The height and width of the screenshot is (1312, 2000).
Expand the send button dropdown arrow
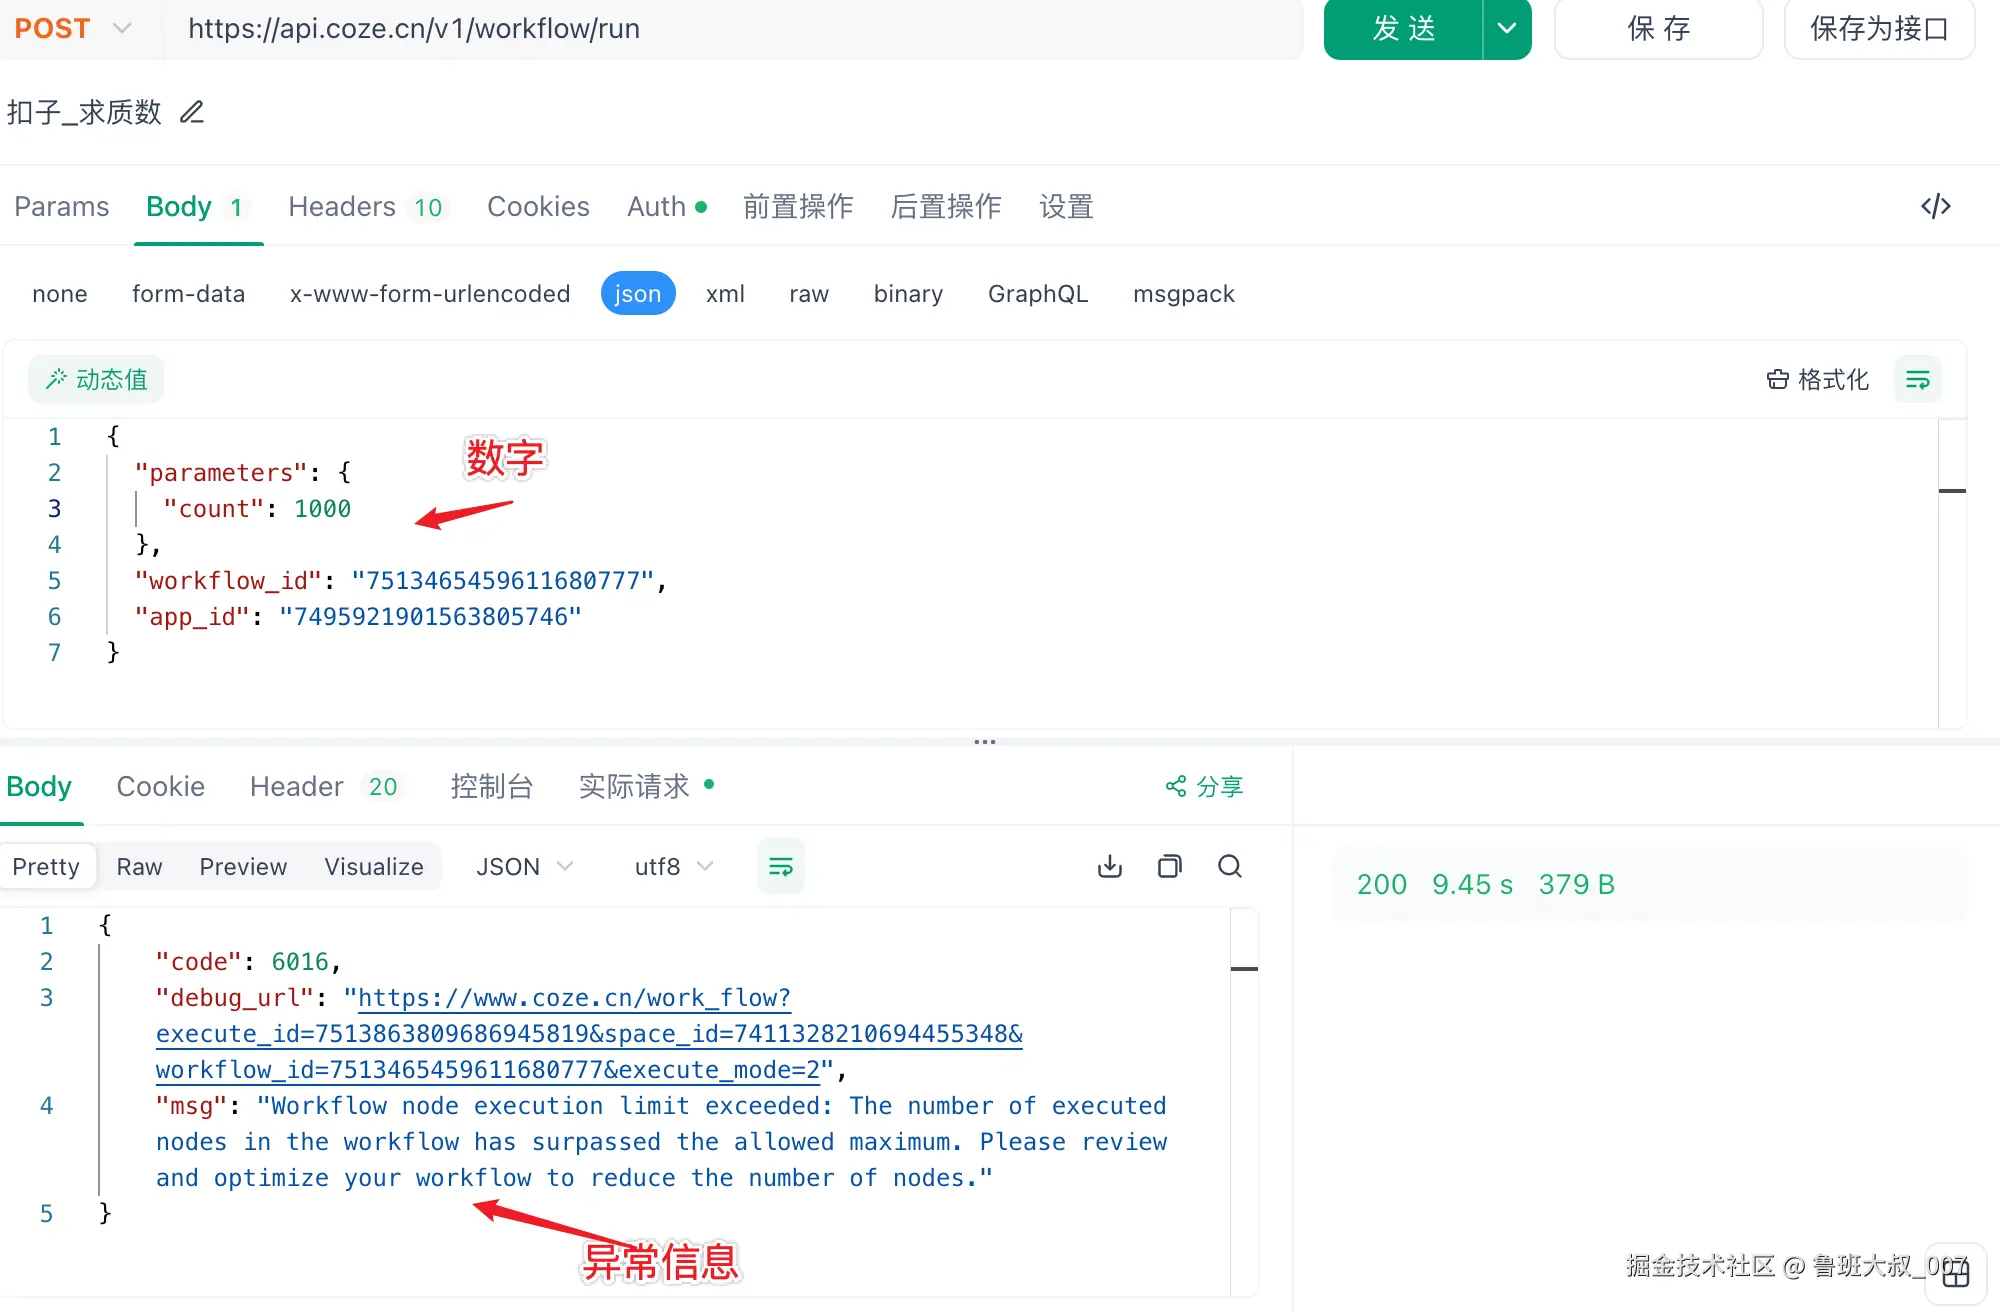[x=1506, y=28]
